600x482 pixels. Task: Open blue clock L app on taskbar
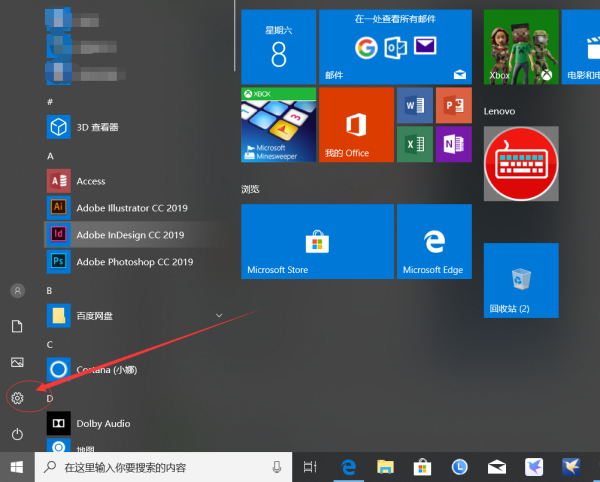click(460, 467)
